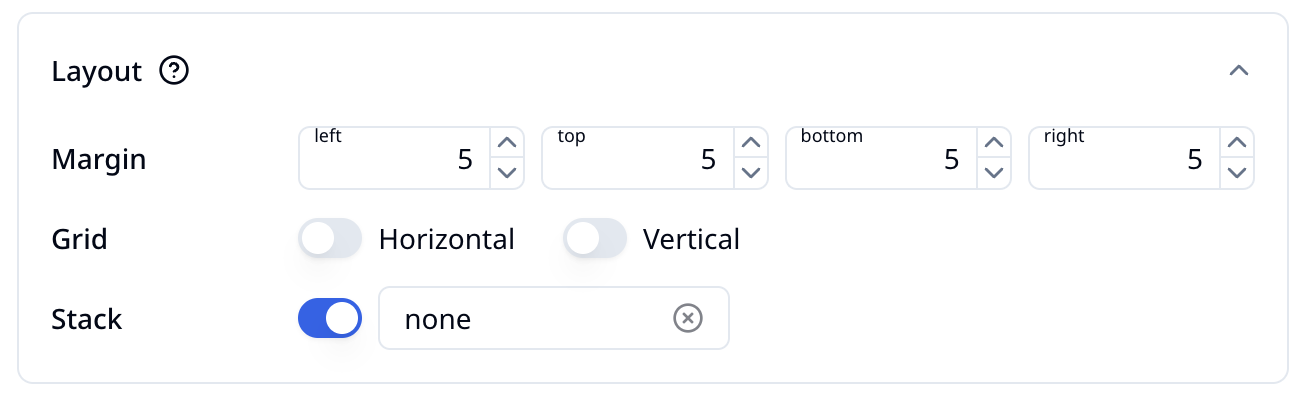Decrease the bottom margin value

tap(994, 173)
